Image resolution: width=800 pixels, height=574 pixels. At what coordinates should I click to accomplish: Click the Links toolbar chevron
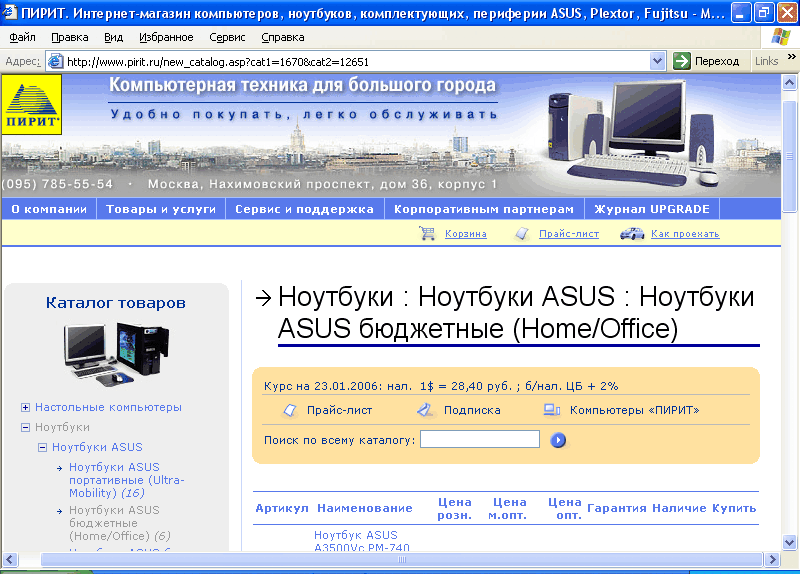tap(792, 57)
